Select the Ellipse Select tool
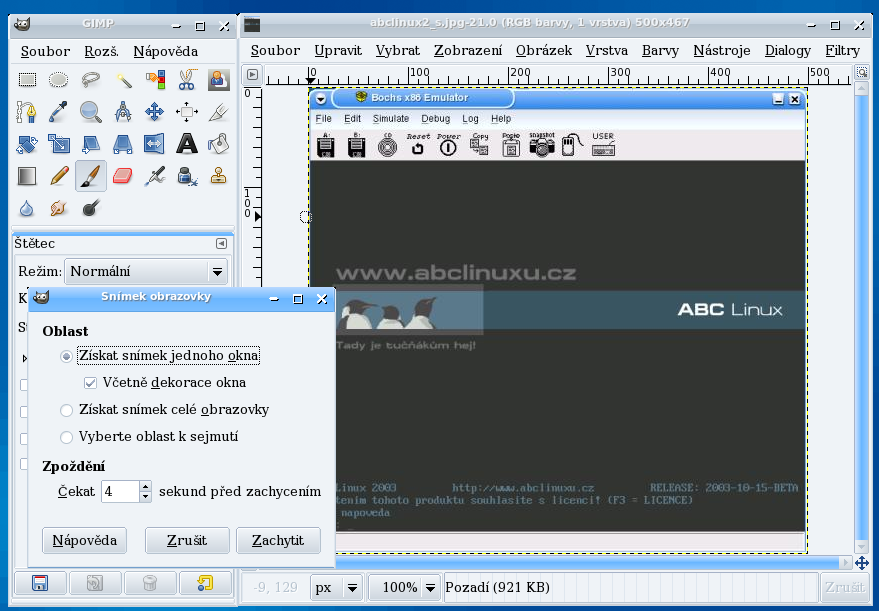Image resolution: width=879 pixels, height=611 pixels. tap(58, 80)
